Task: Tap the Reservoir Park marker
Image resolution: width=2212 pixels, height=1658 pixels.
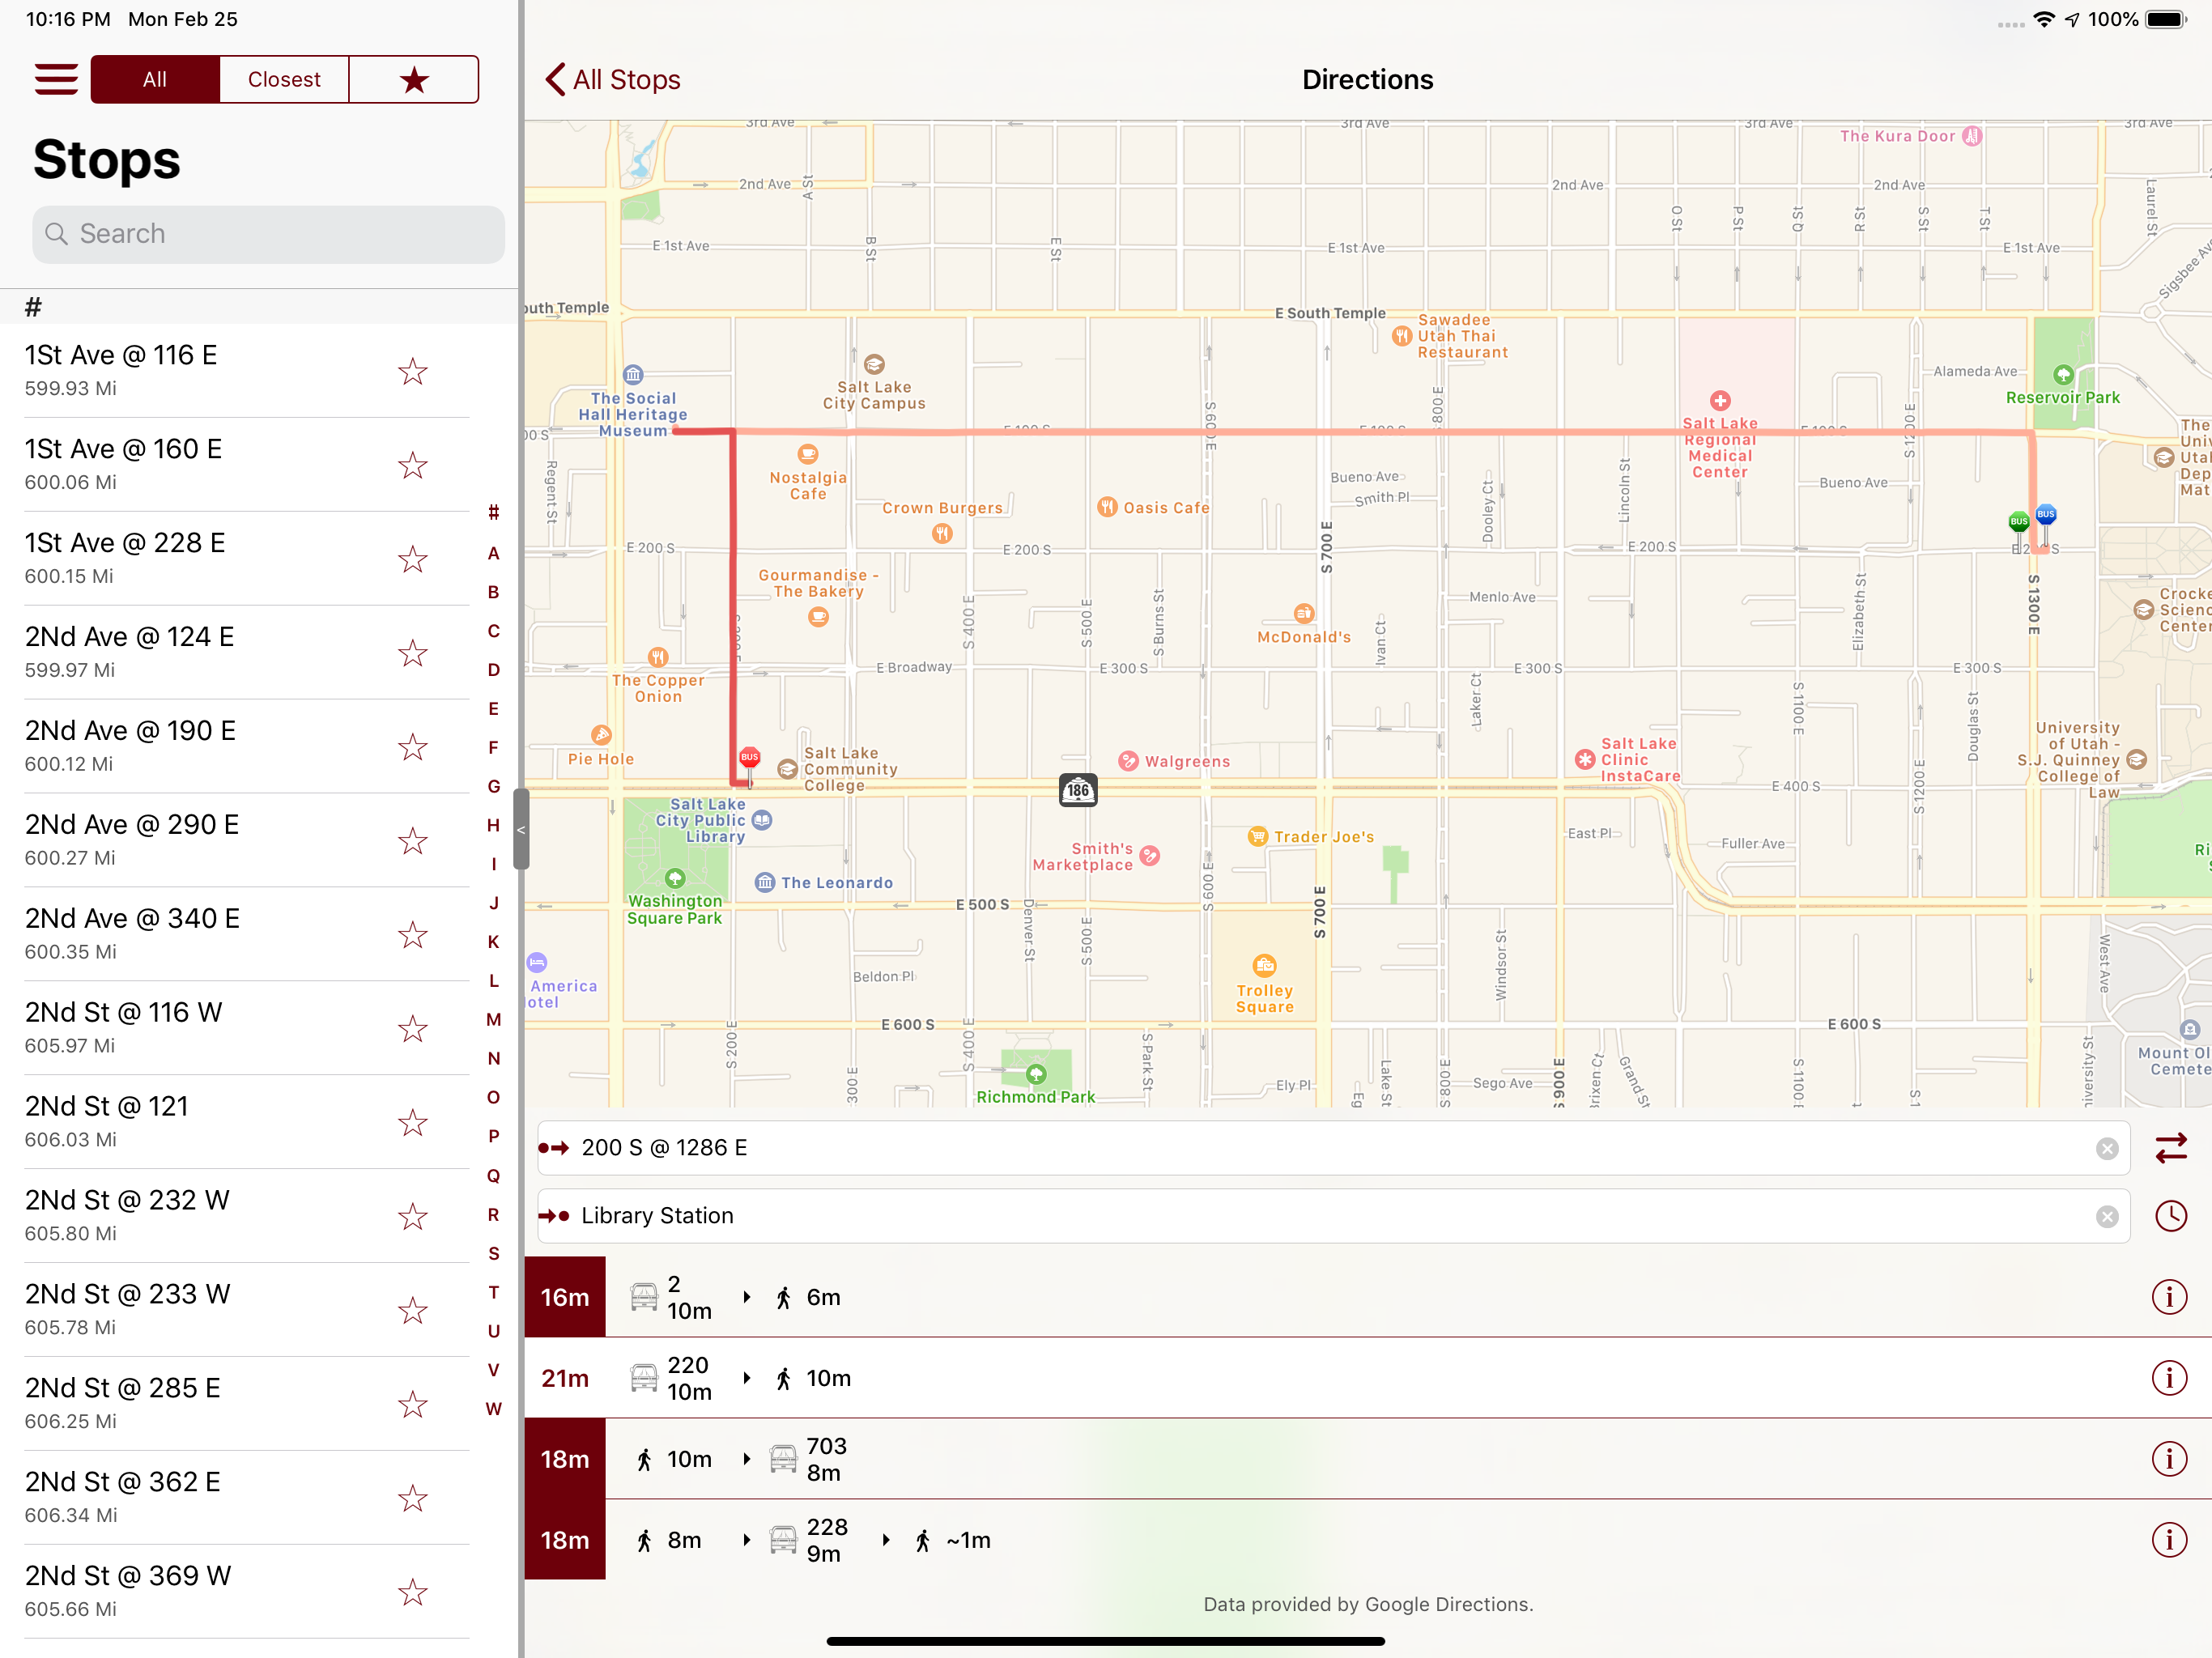Action: point(2063,375)
